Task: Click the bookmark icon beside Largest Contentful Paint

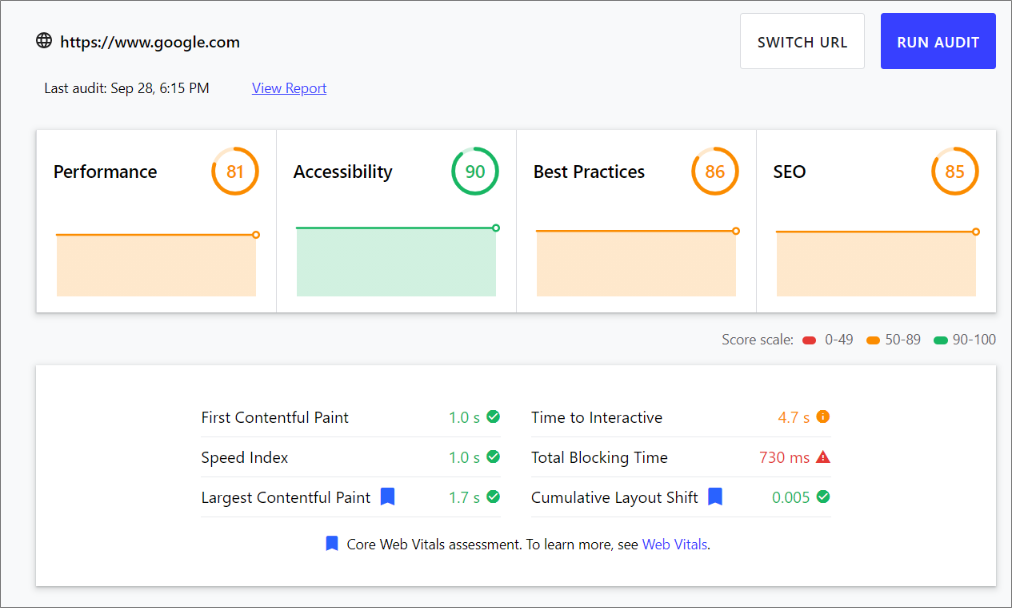Action: [388, 497]
